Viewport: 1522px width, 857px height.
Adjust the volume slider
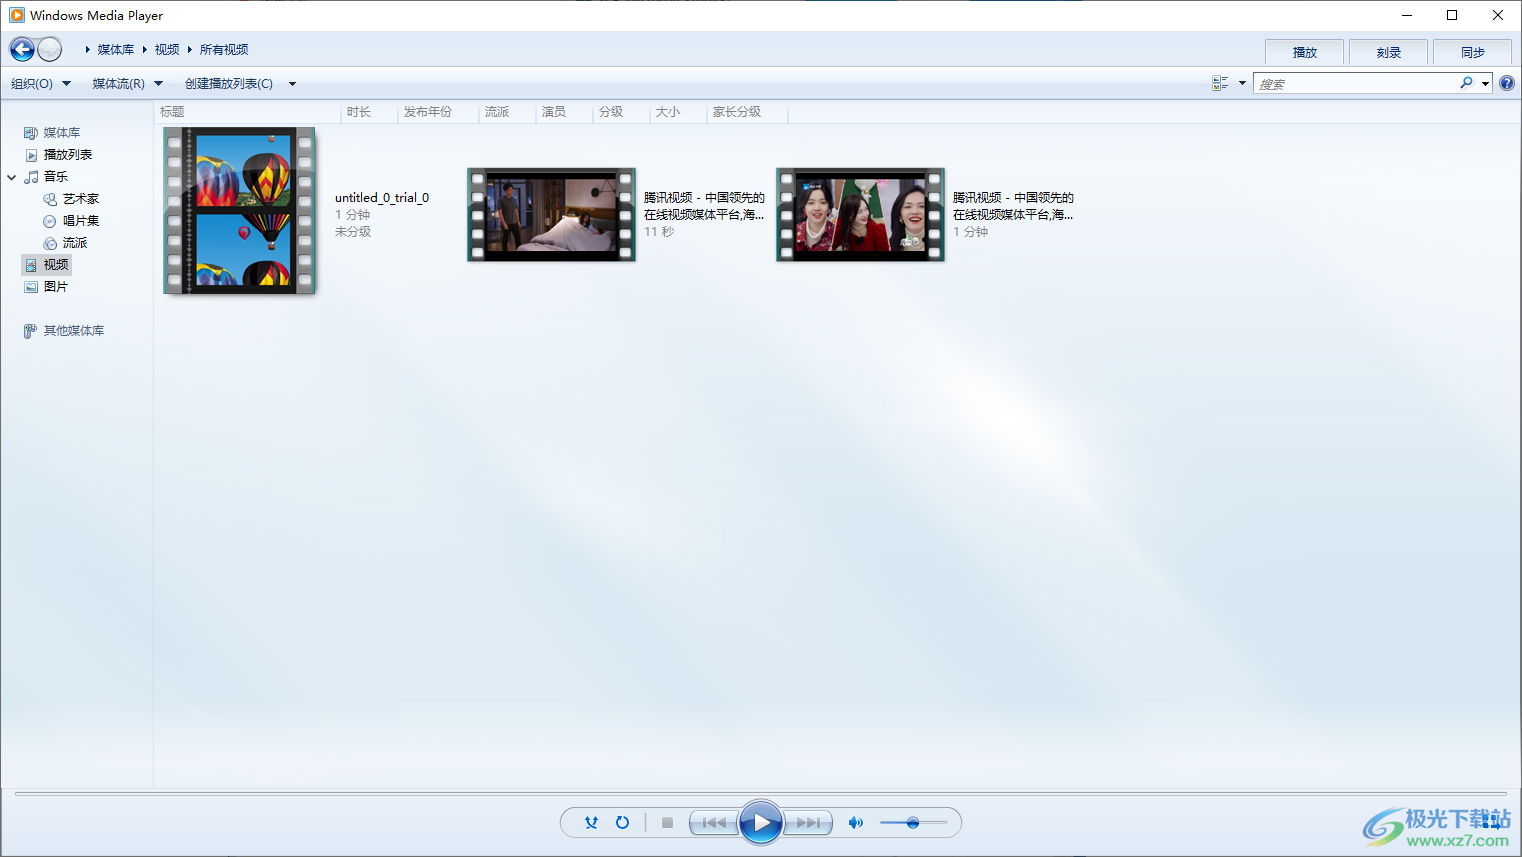tap(913, 822)
